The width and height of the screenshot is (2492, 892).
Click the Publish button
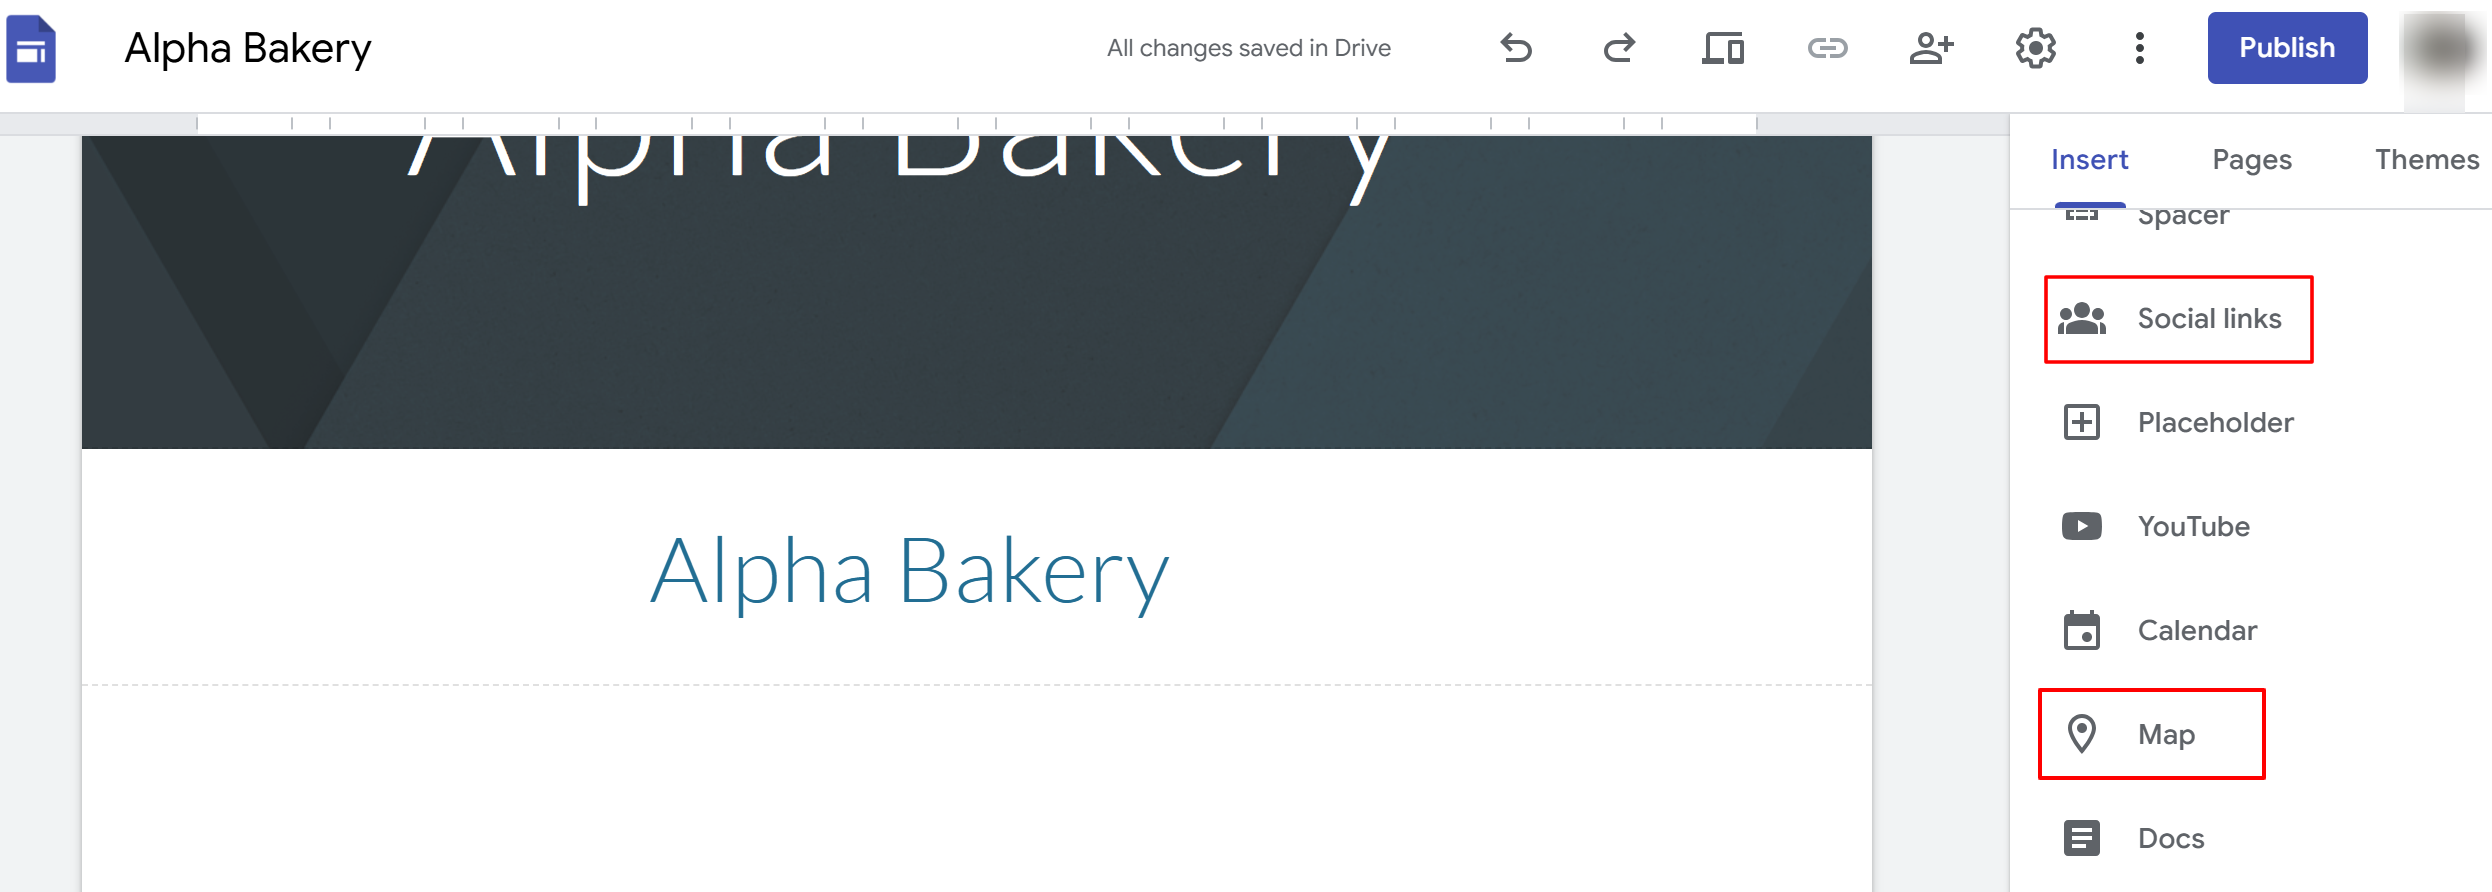2287,48
